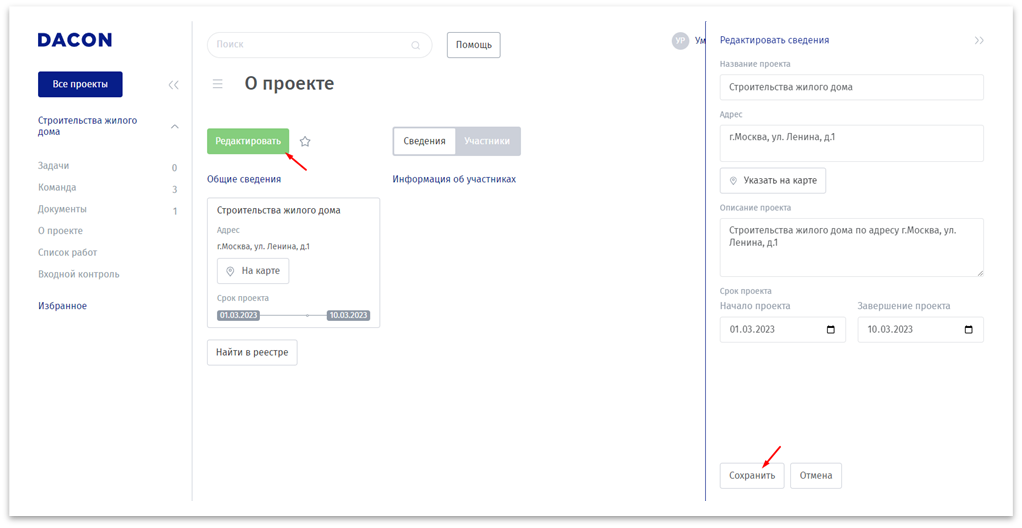Add project to favorites with star icon
Viewport: 1022px width, 528px height.
coord(305,142)
